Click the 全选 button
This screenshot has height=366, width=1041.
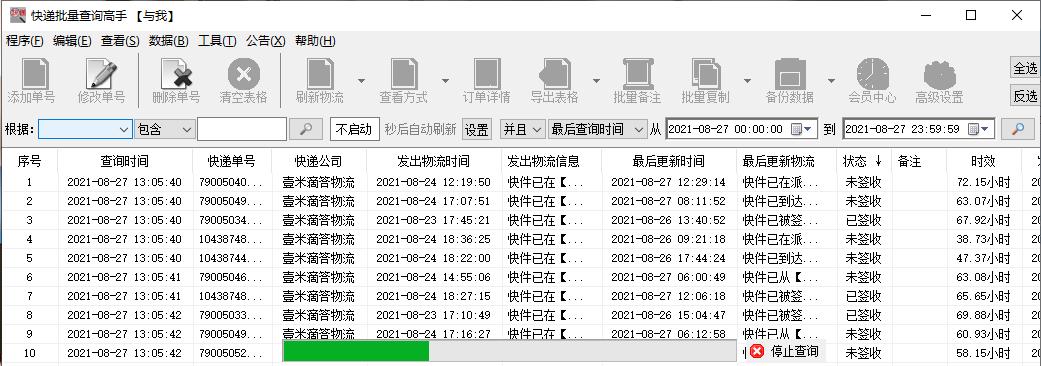pyautogui.click(x=1025, y=68)
